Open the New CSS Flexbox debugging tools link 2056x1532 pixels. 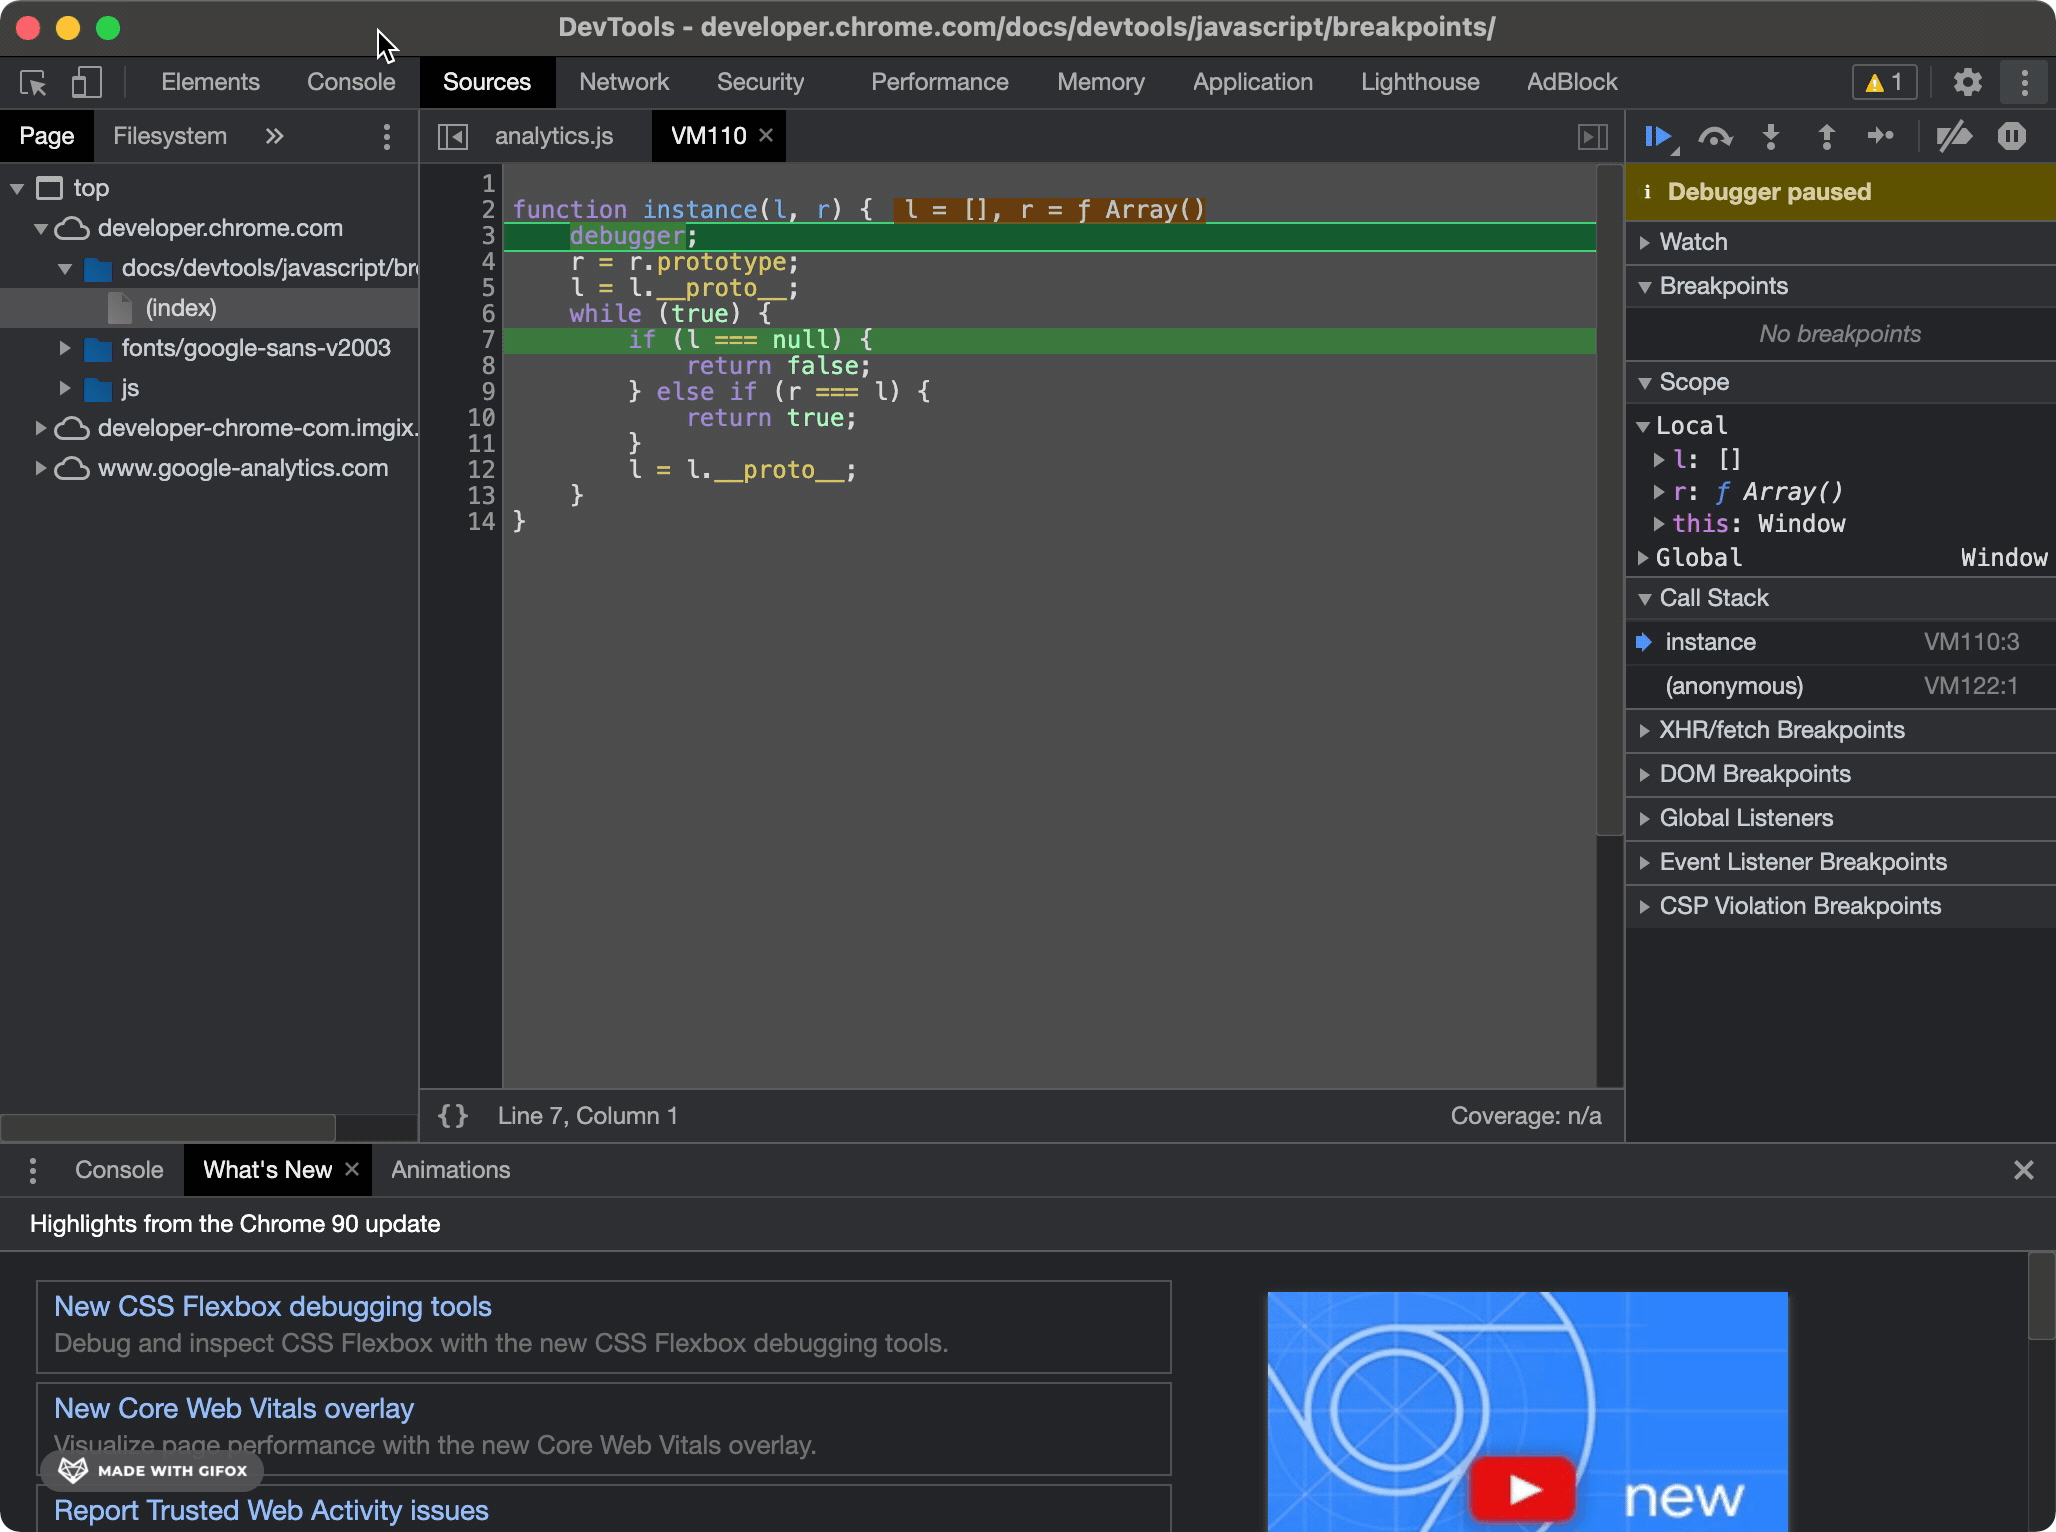[x=272, y=1306]
